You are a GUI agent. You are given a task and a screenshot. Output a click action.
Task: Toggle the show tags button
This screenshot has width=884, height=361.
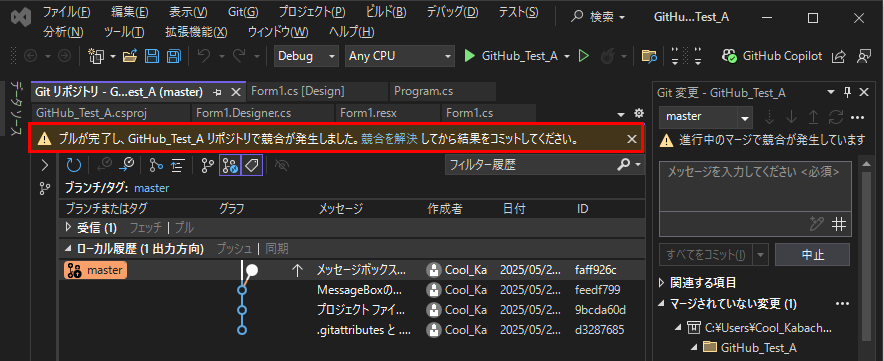[252, 165]
